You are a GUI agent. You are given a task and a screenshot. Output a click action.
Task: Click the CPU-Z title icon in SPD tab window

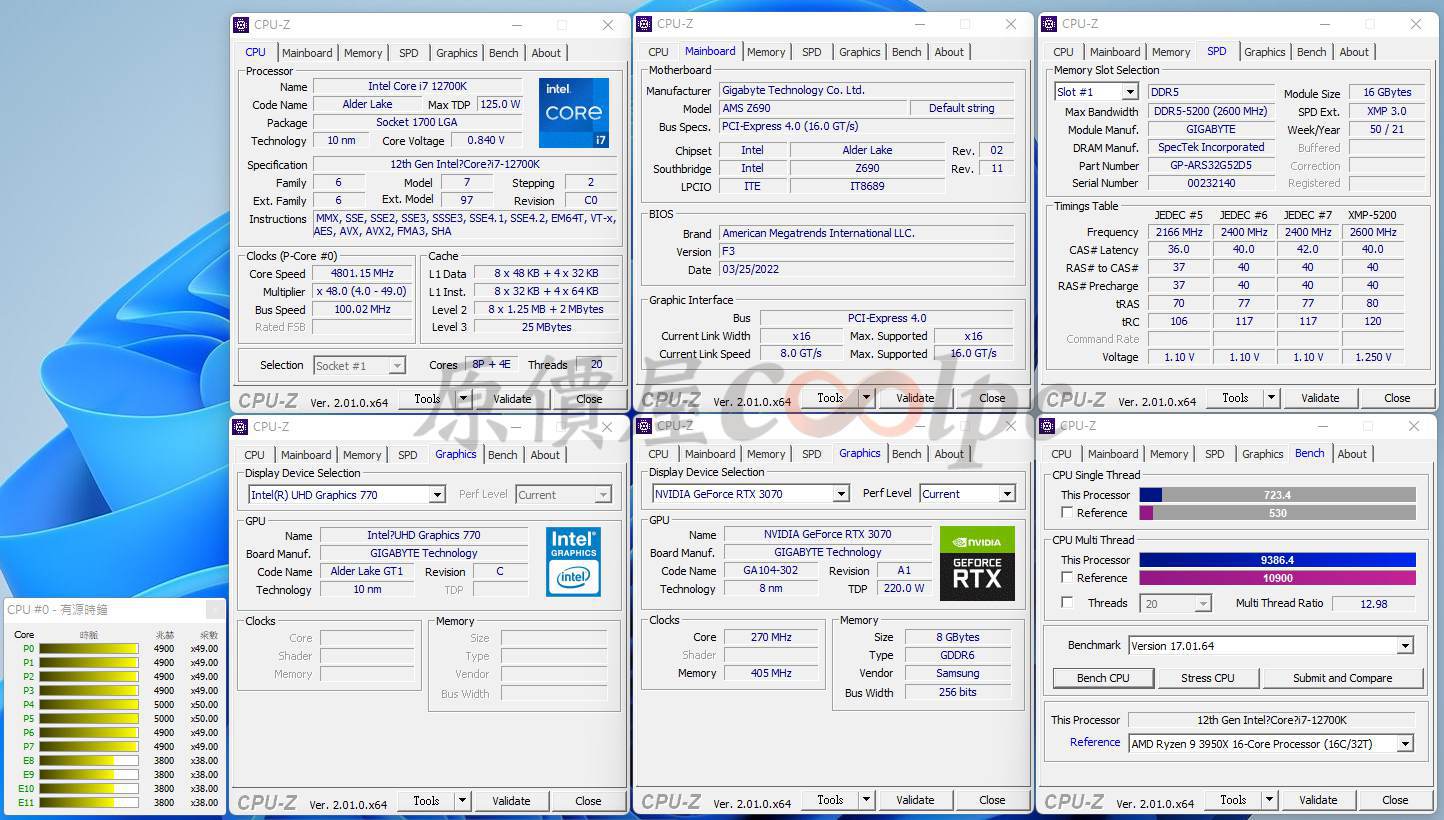click(1049, 24)
